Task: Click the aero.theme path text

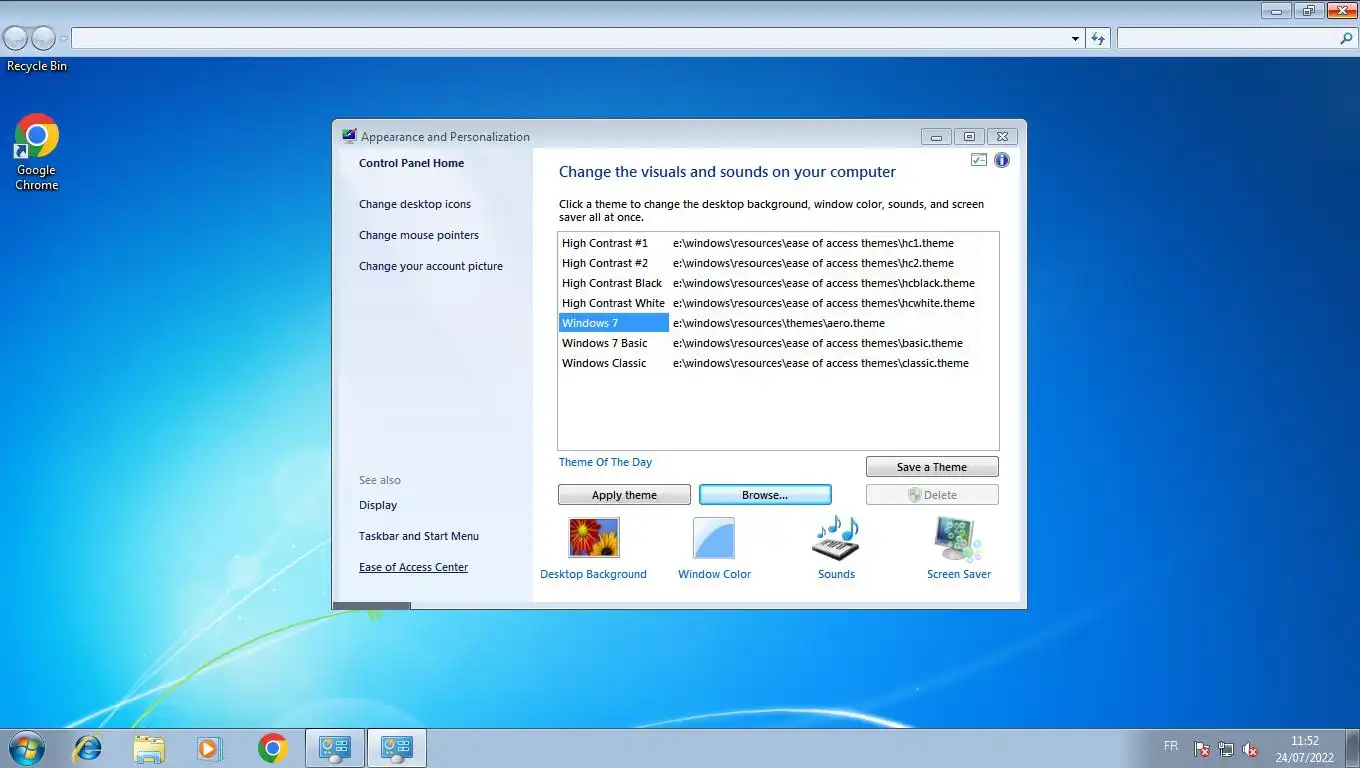Action: [779, 323]
